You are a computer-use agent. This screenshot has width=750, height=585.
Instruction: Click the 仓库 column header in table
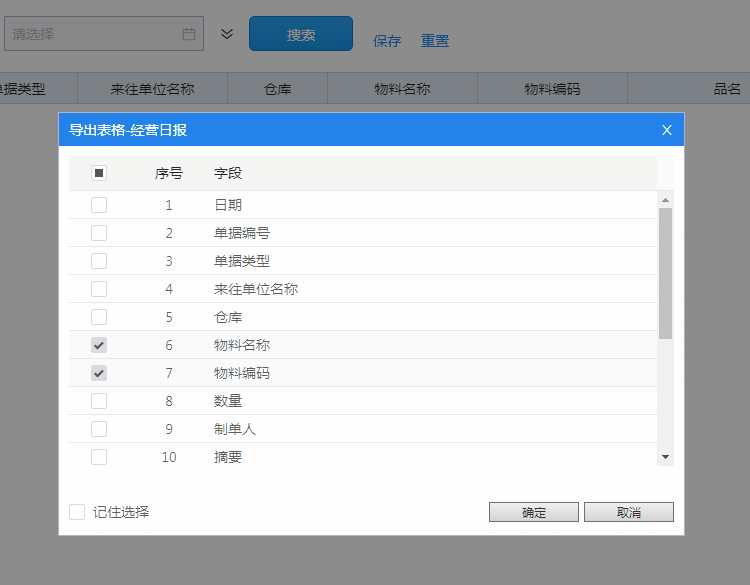click(x=277, y=88)
